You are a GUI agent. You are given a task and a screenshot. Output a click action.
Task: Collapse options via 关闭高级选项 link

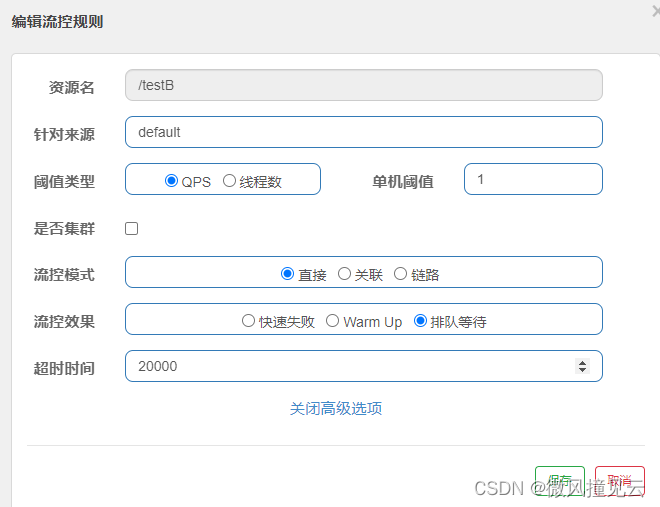(336, 409)
